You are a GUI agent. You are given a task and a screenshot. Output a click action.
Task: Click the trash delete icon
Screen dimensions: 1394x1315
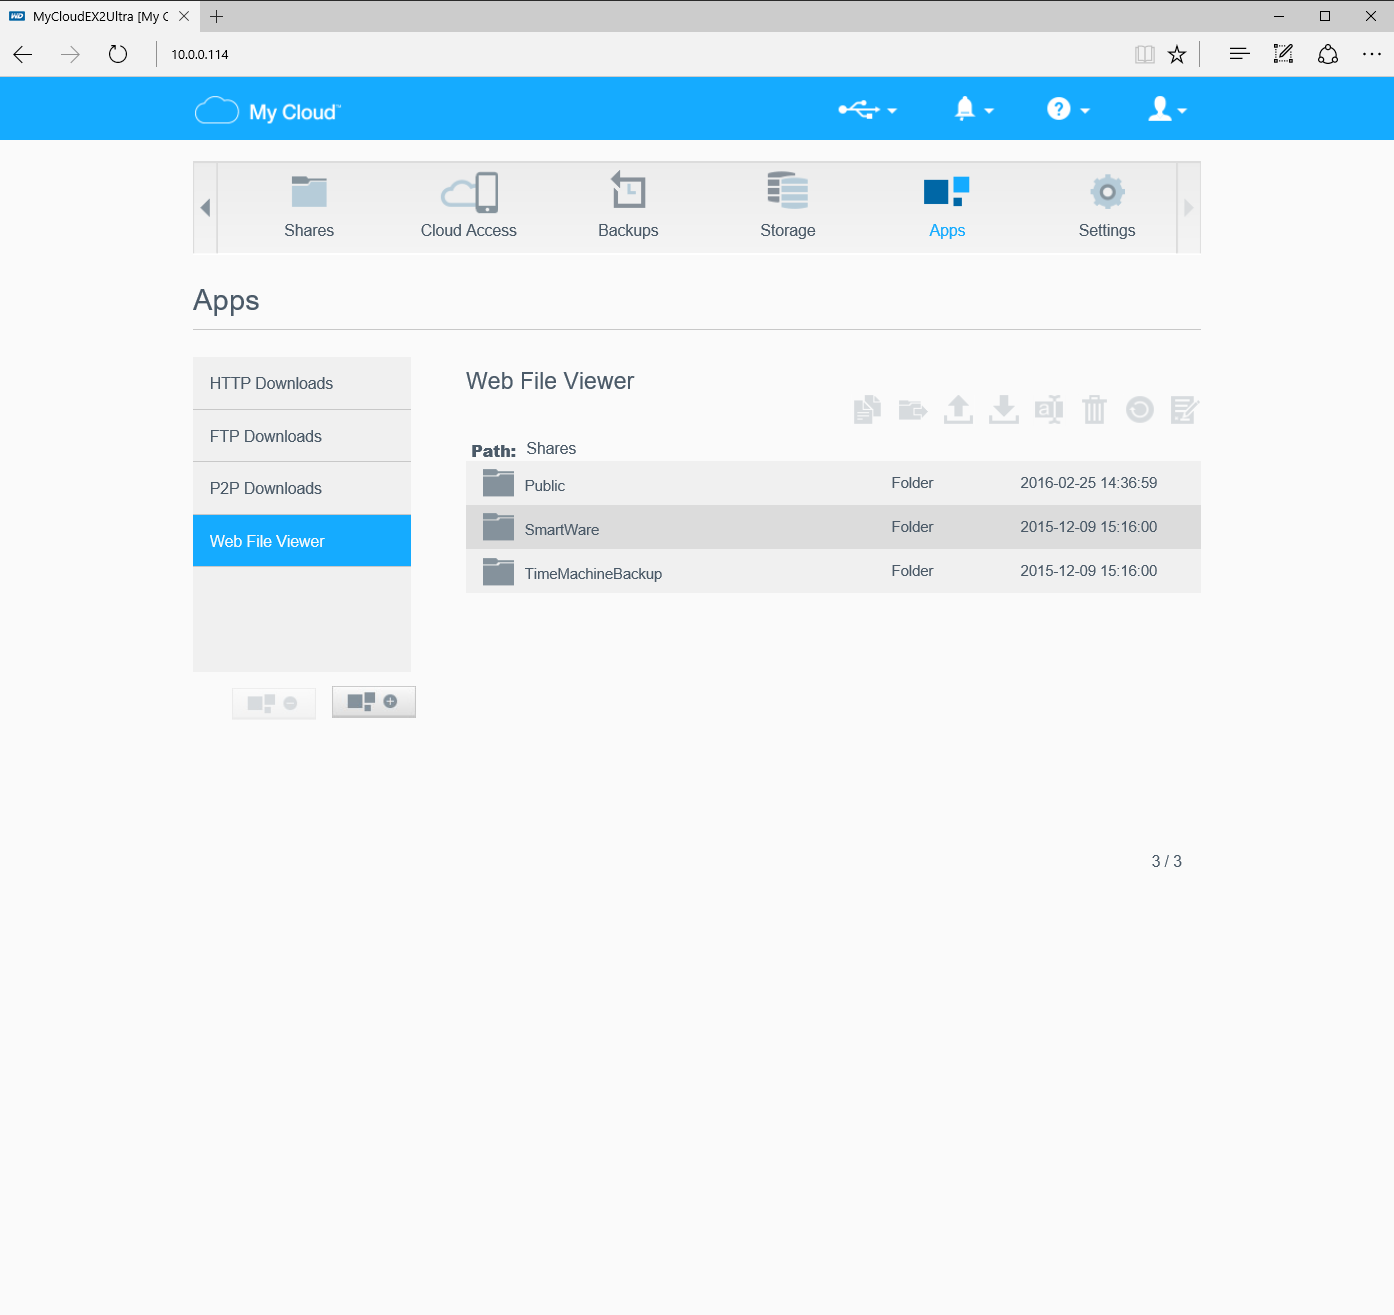pyautogui.click(x=1094, y=409)
